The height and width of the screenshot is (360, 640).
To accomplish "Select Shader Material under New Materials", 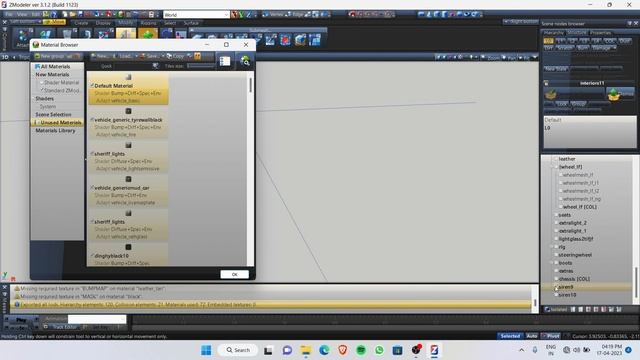I will coord(61,82).
